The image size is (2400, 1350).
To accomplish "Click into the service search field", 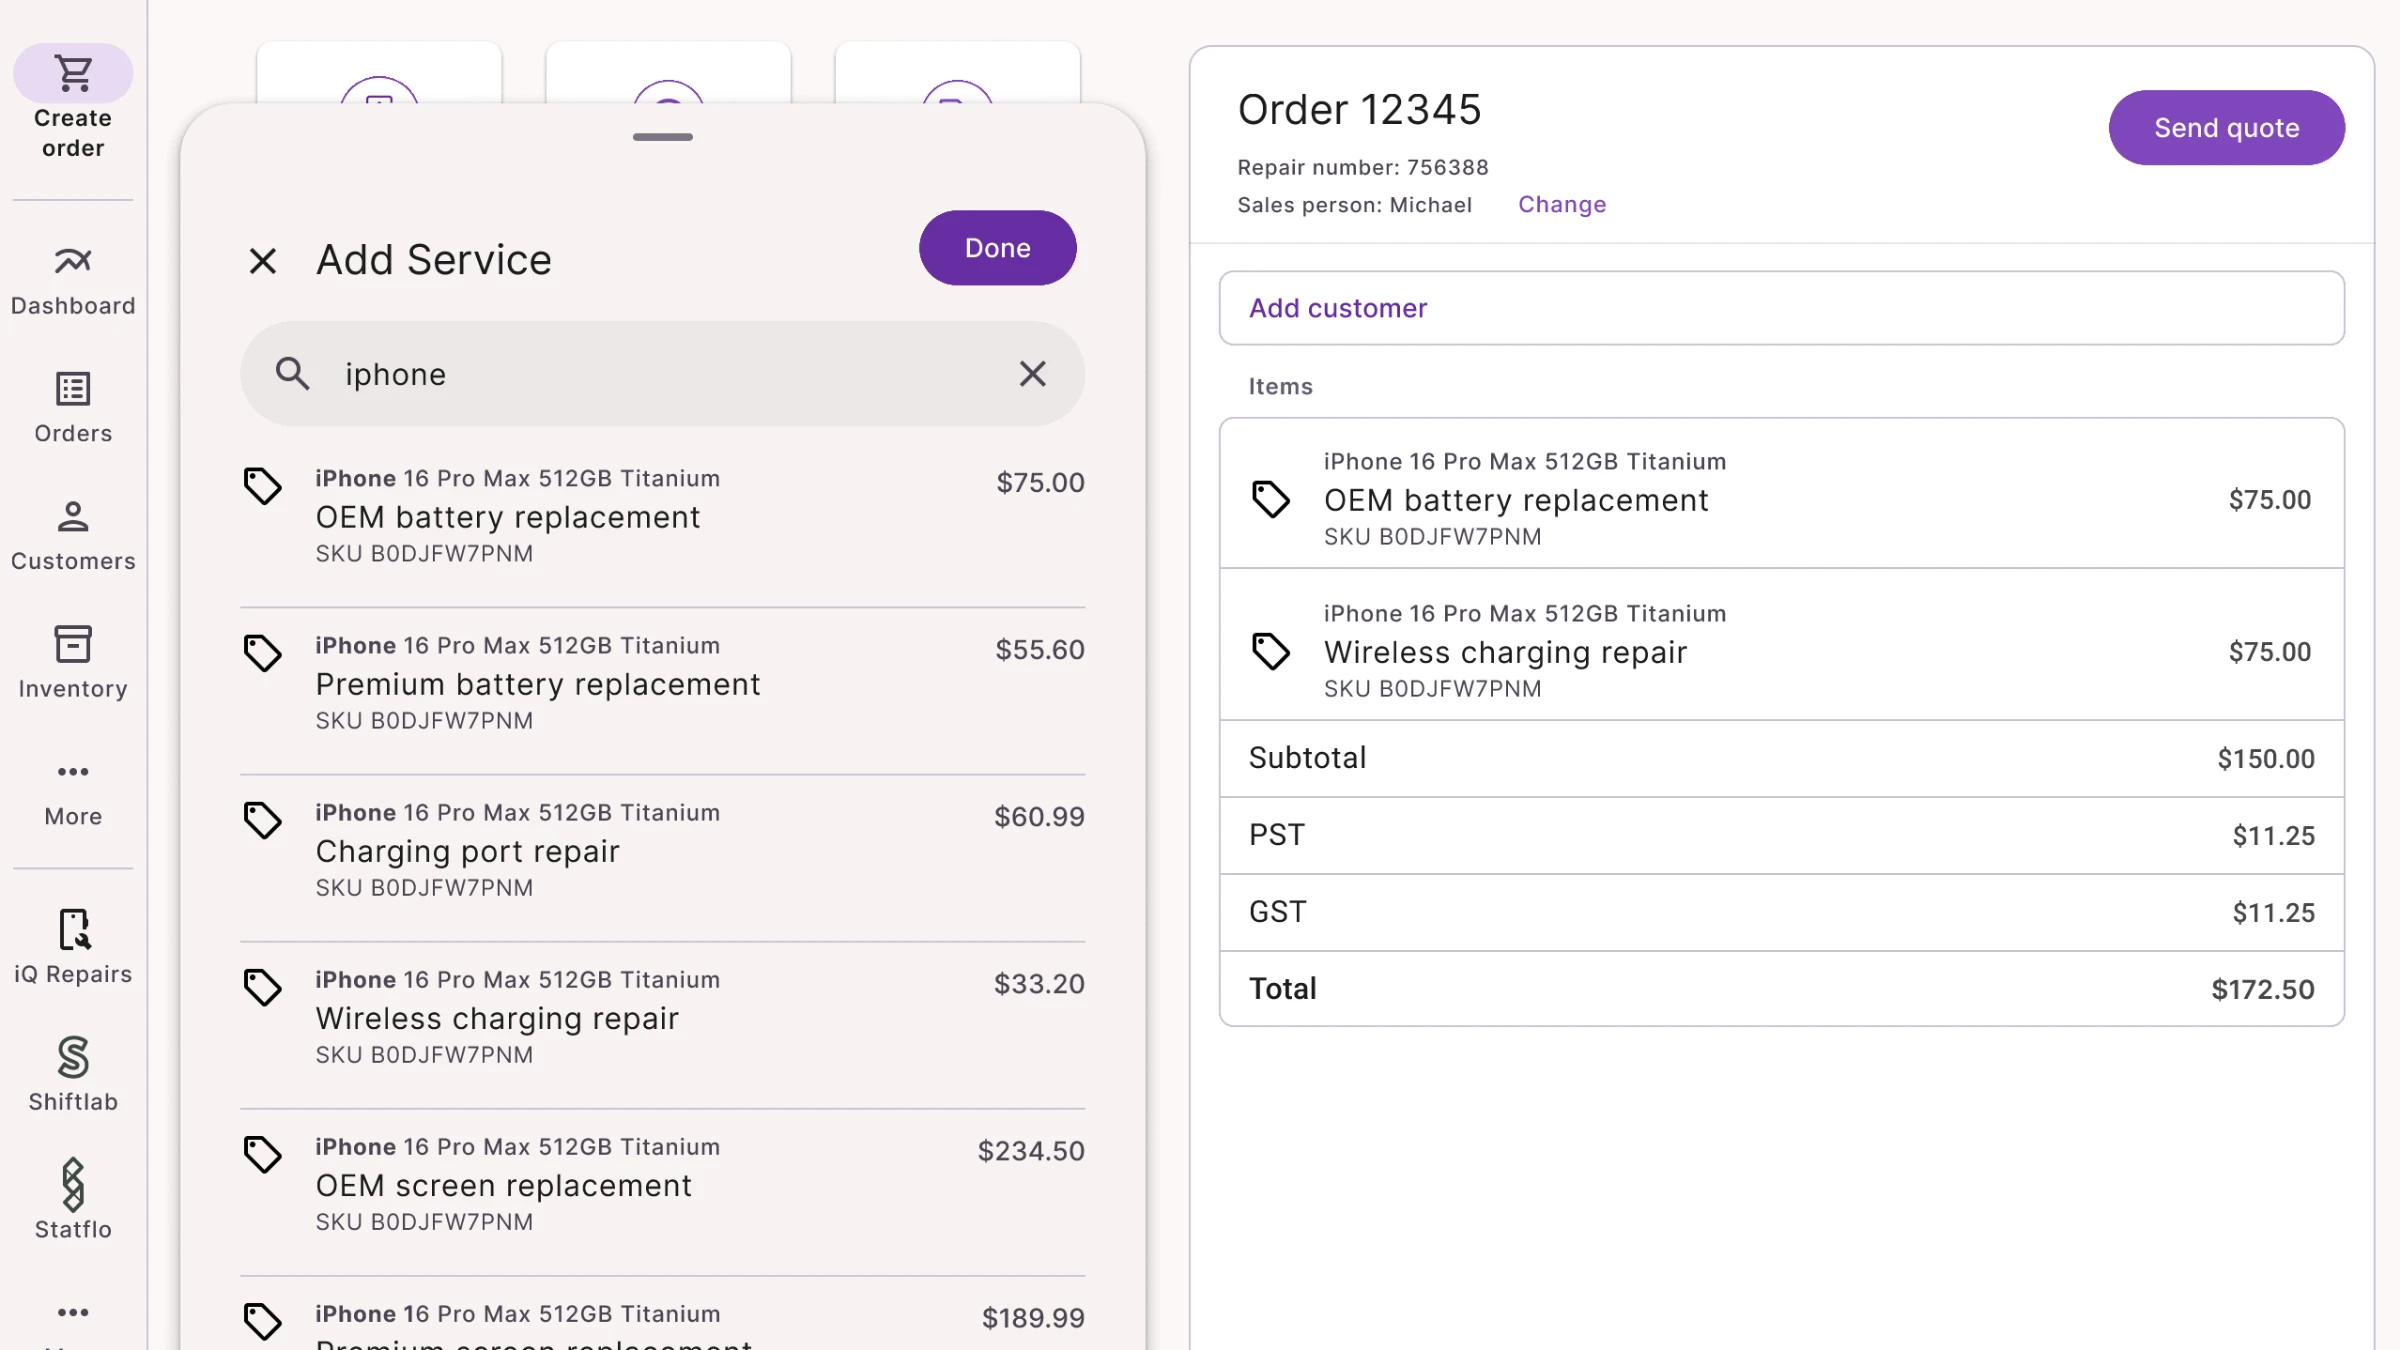I will coord(662,374).
